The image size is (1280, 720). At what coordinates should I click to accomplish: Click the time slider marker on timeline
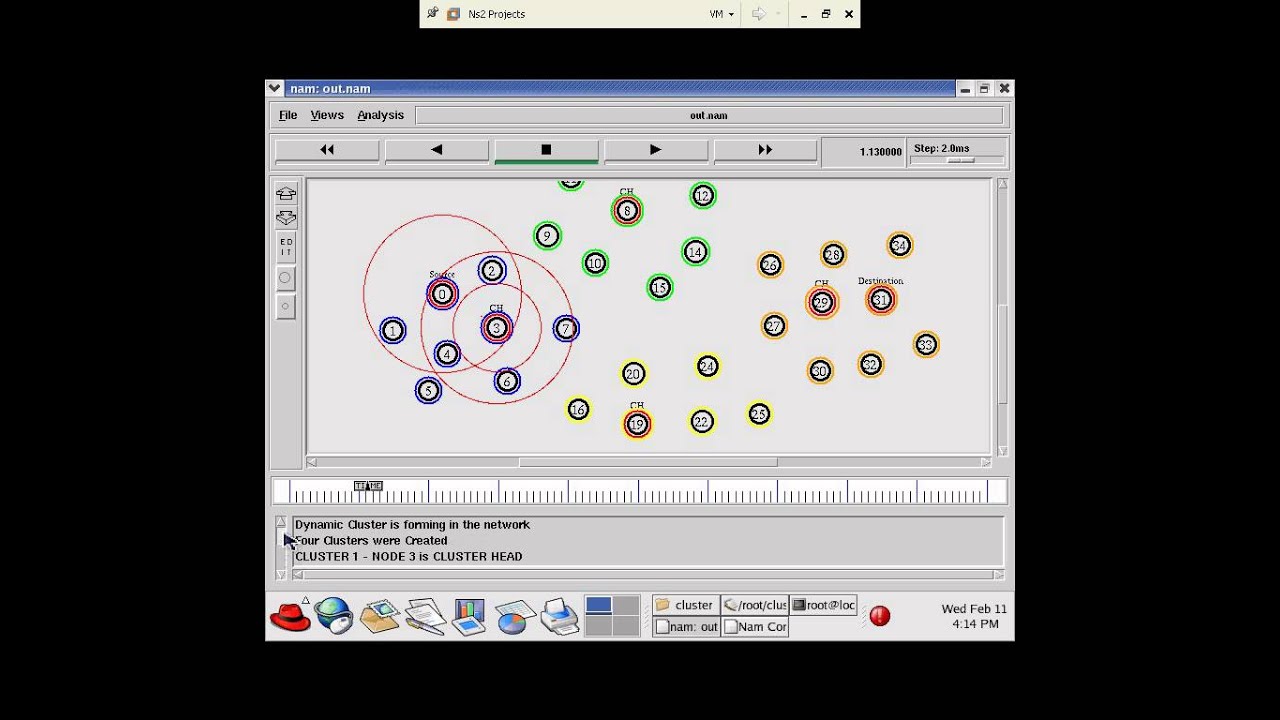tap(368, 486)
